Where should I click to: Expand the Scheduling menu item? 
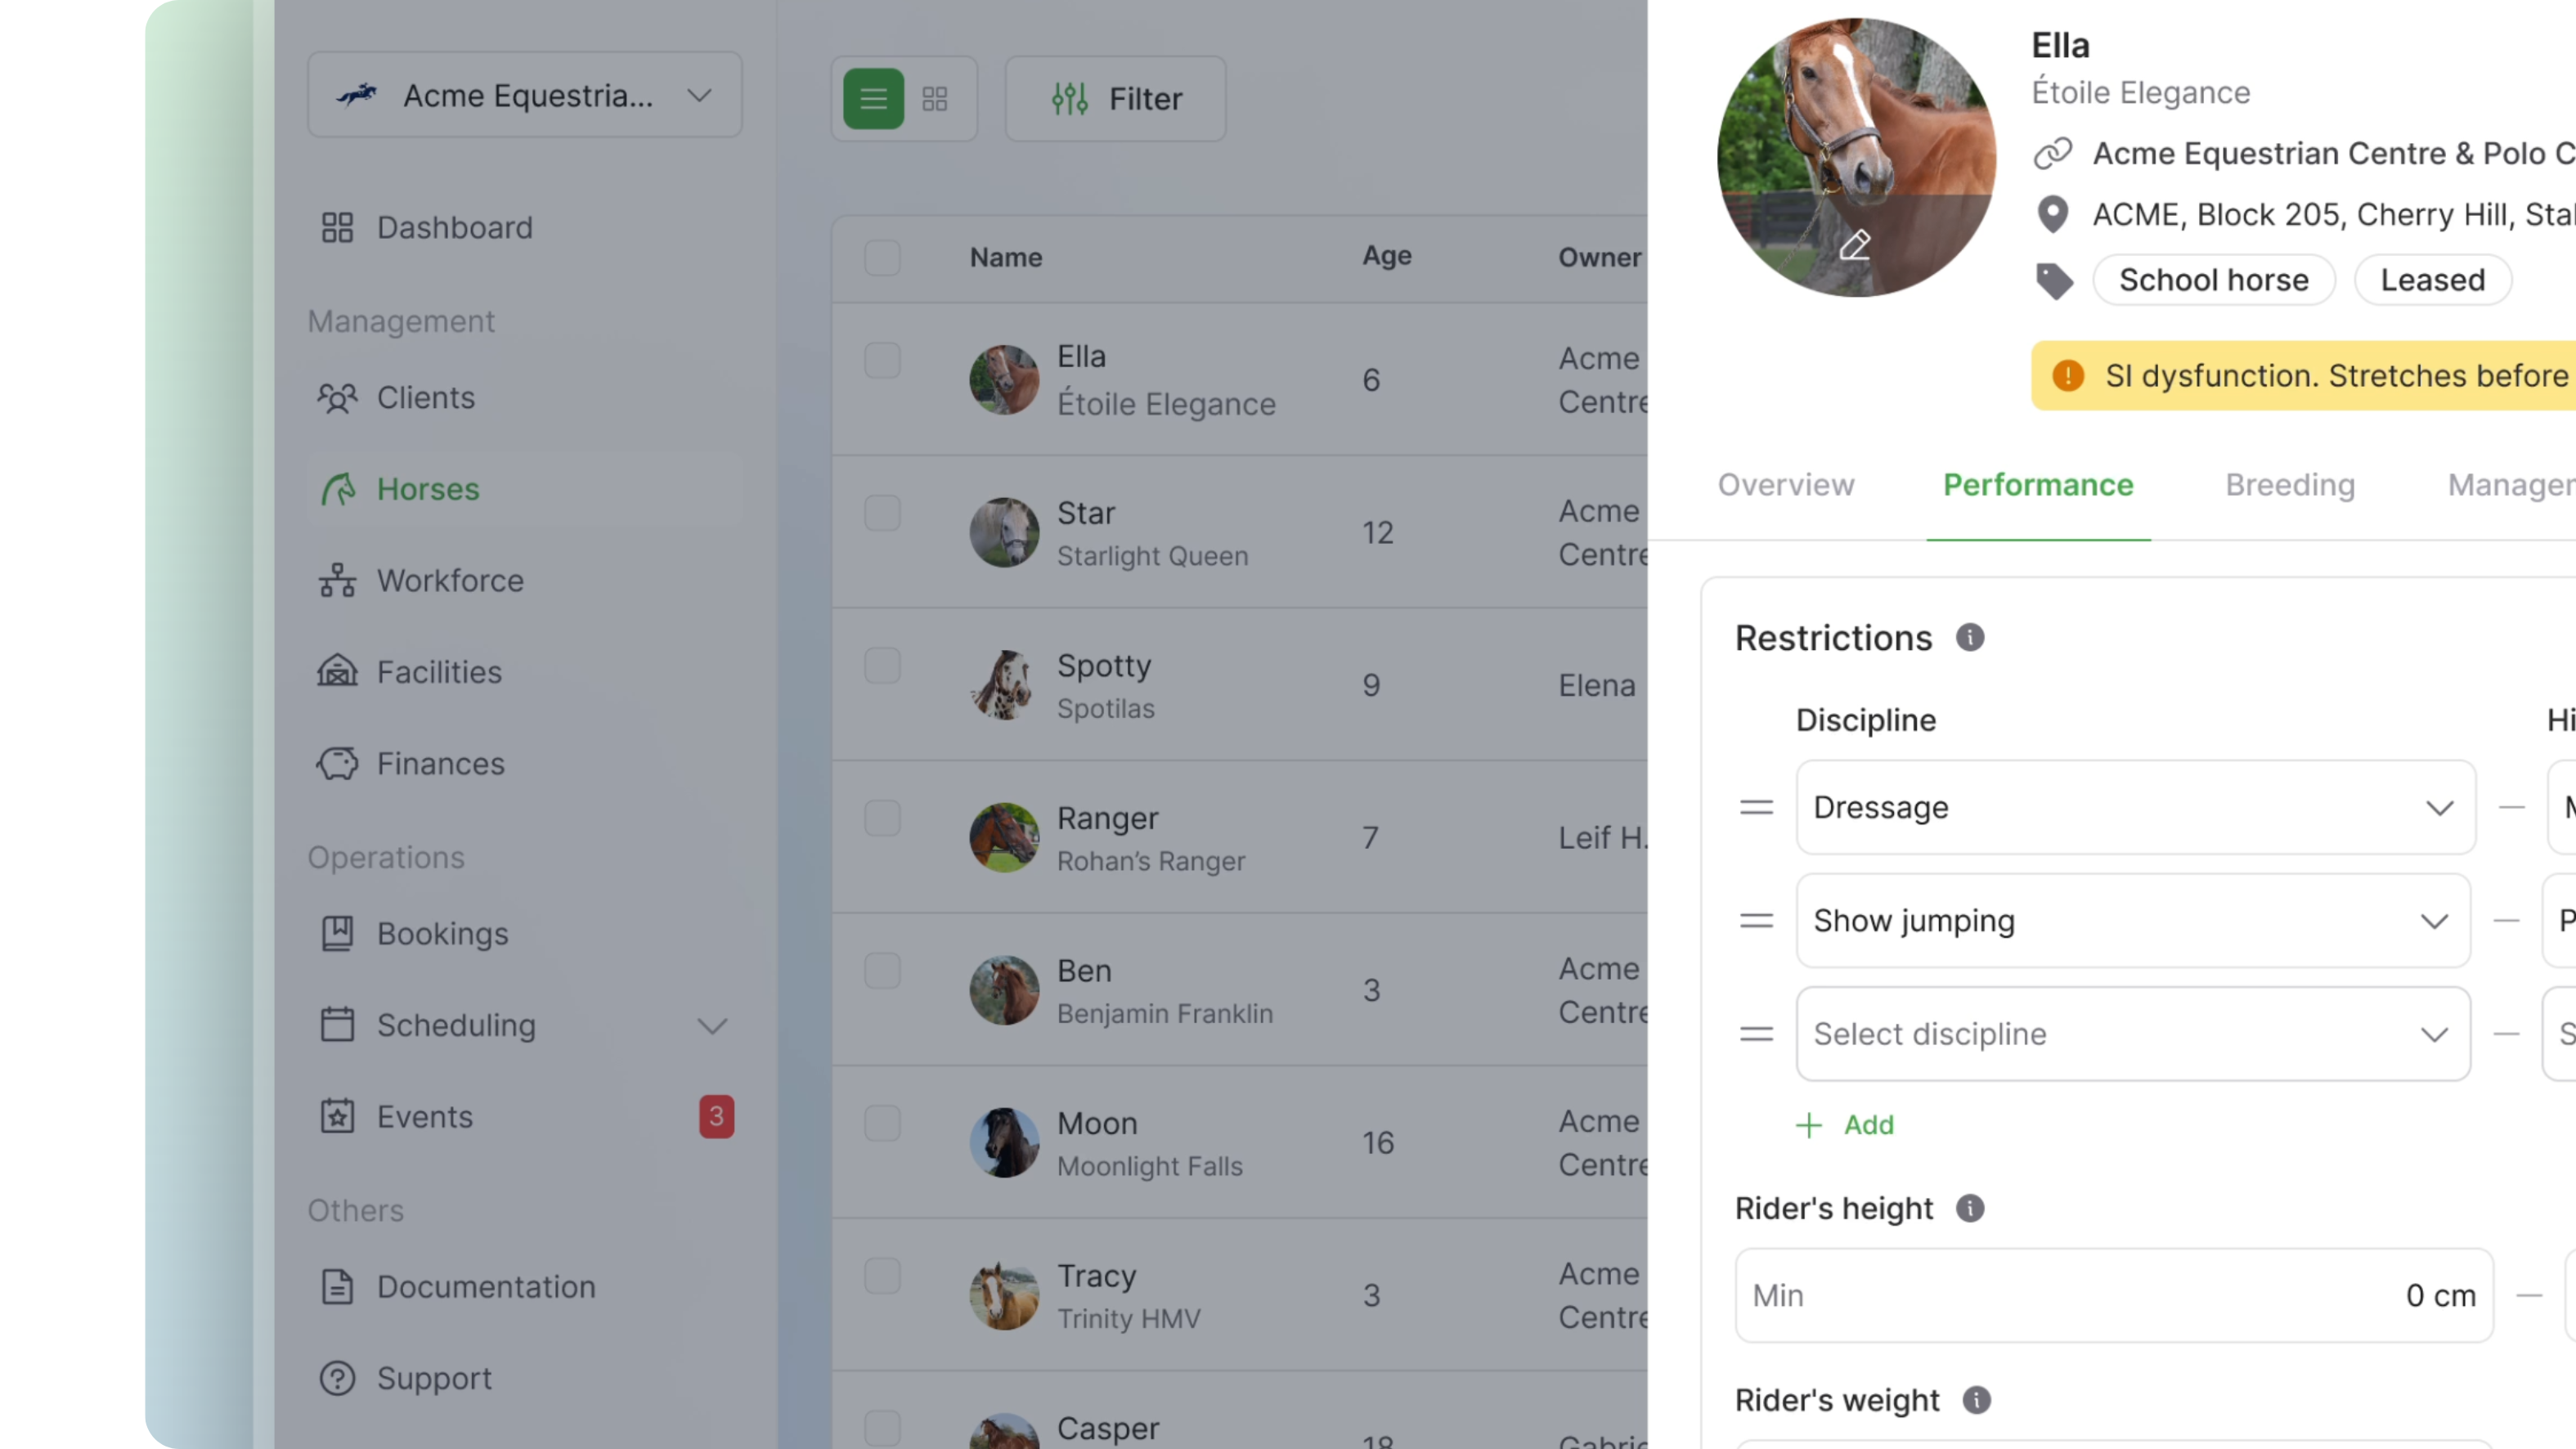tap(711, 1025)
